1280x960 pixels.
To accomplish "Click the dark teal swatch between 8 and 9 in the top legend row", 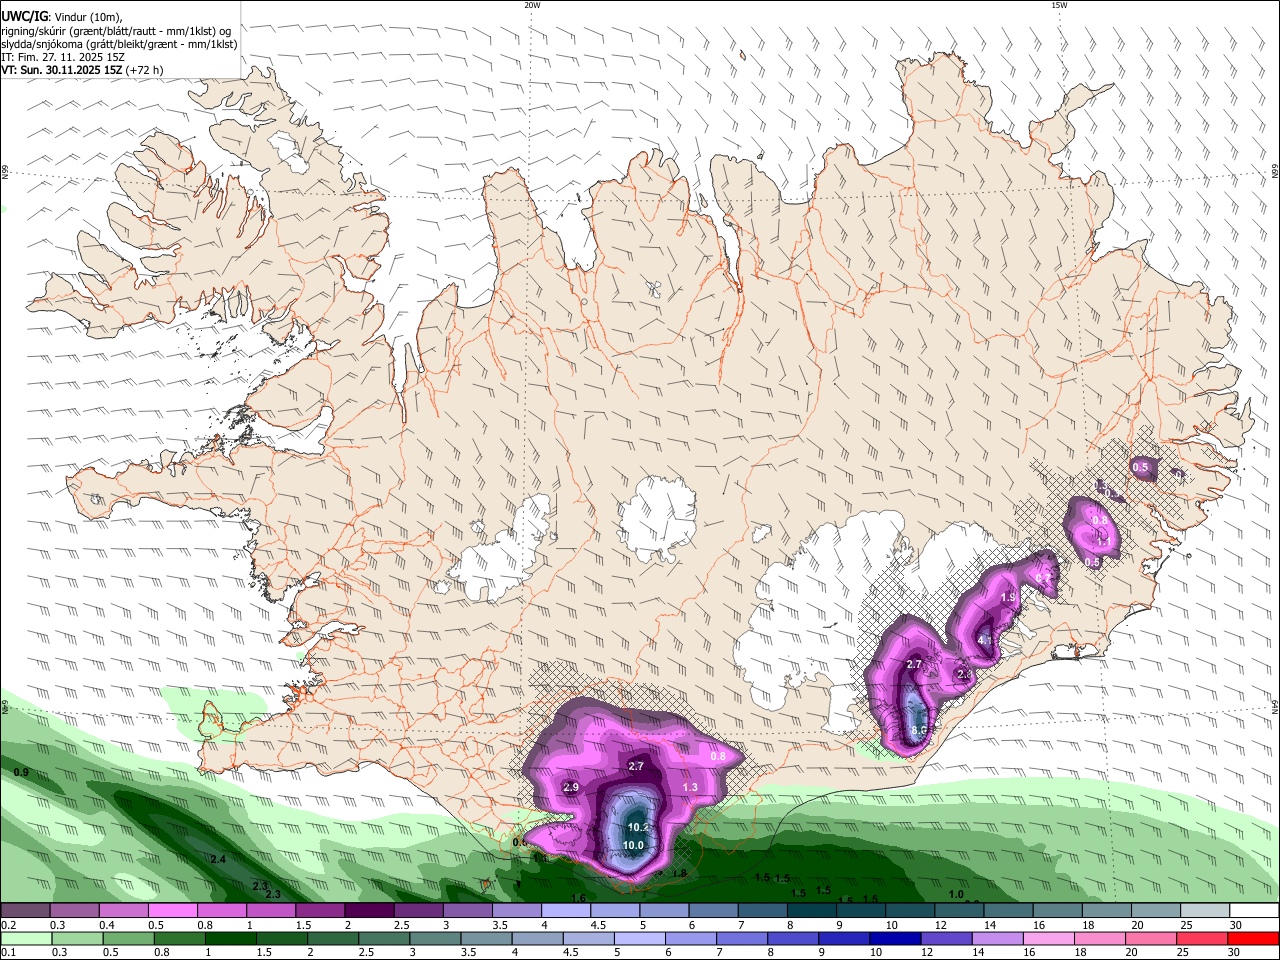I will tap(811, 911).
